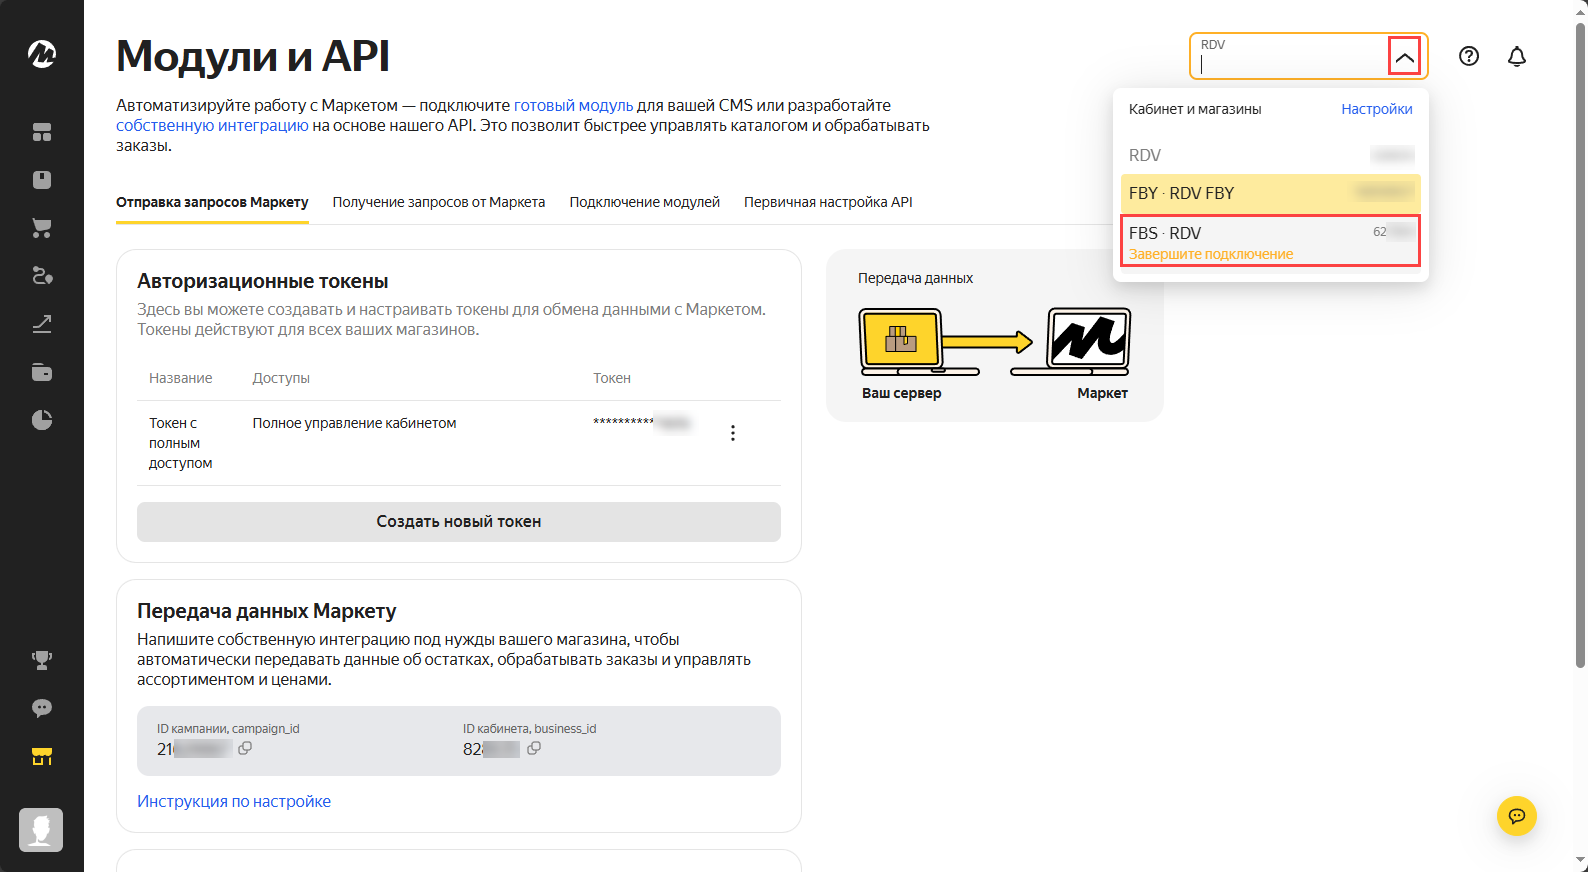Click the data transfer illustration image
1588x872 pixels.
pyautogui.click(x=995, y=342)
